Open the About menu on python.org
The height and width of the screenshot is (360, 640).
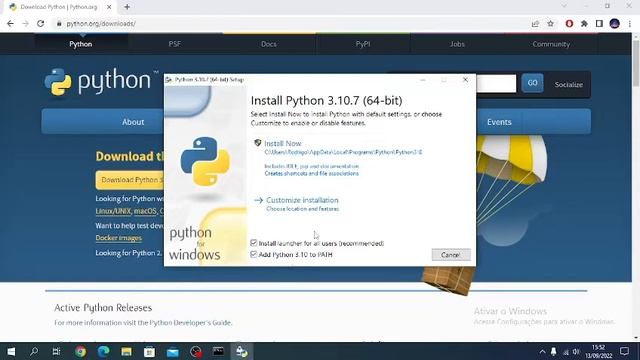point(133,122)
